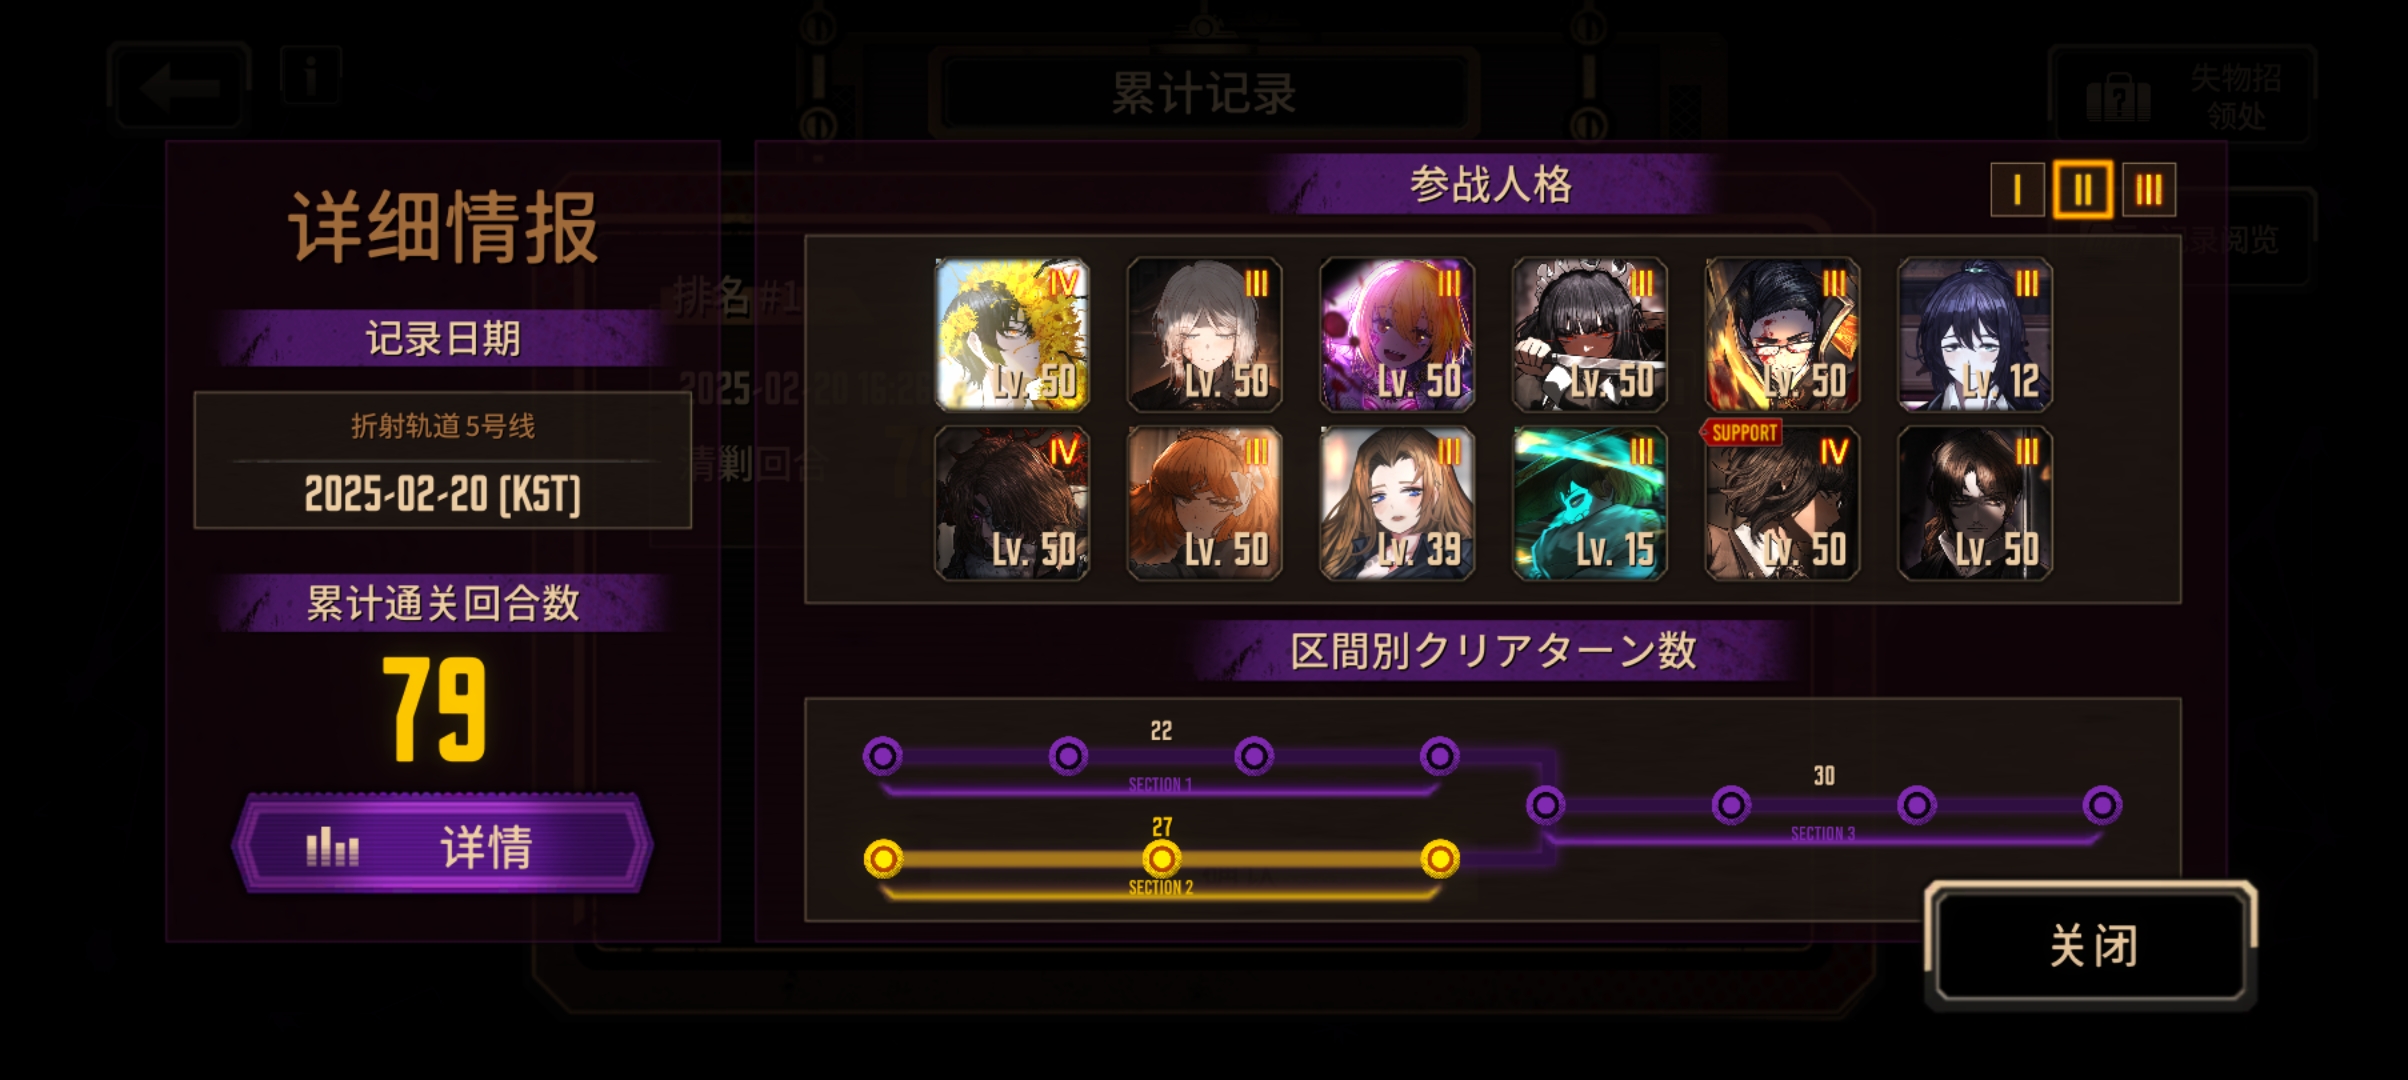Click middle yellow node of Section 2
2408x1080 pixels.
coord(1161,858)
